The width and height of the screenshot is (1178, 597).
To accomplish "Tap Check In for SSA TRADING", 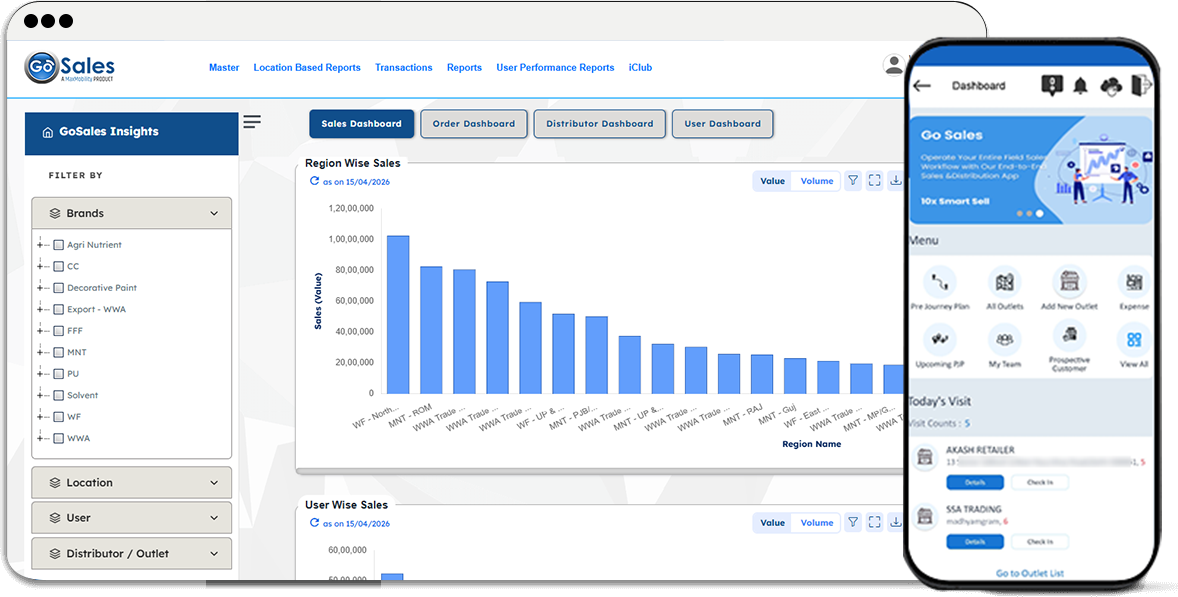I will tap(1040, 541).
